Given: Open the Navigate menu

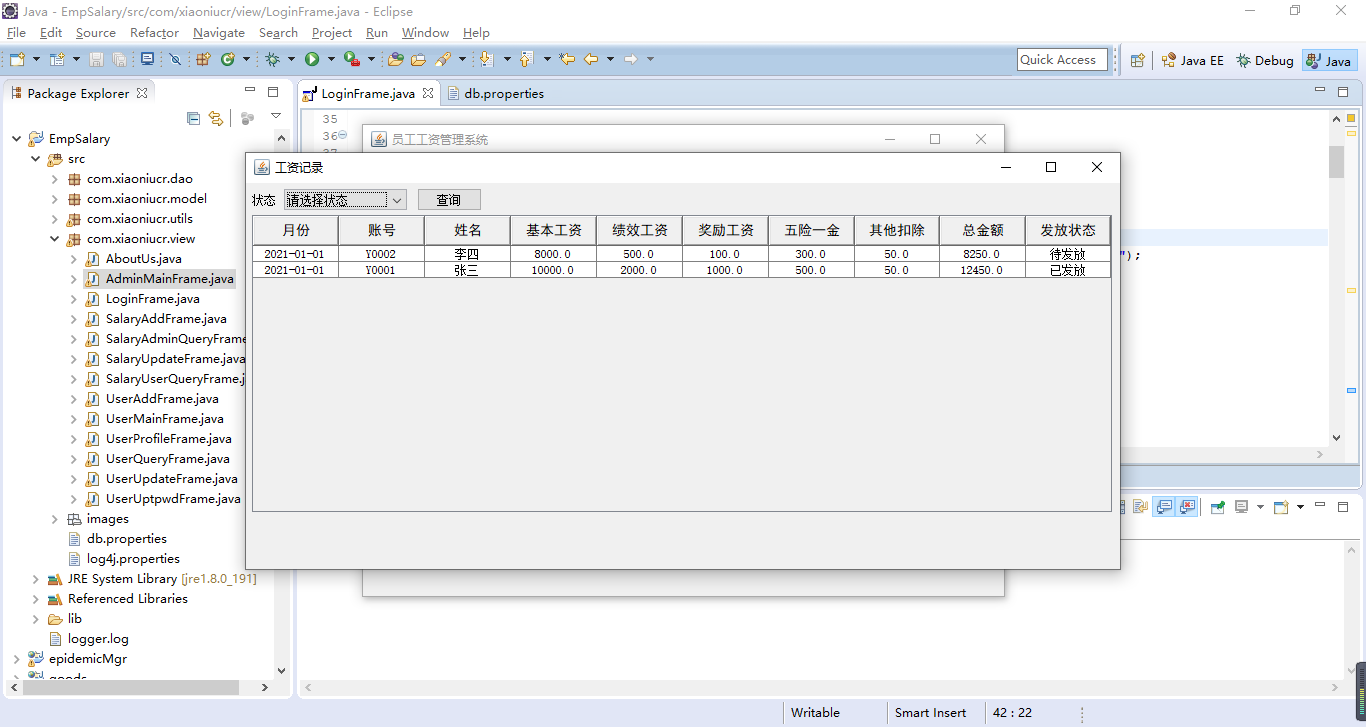Looking at the screenshot, I should 219,33.
